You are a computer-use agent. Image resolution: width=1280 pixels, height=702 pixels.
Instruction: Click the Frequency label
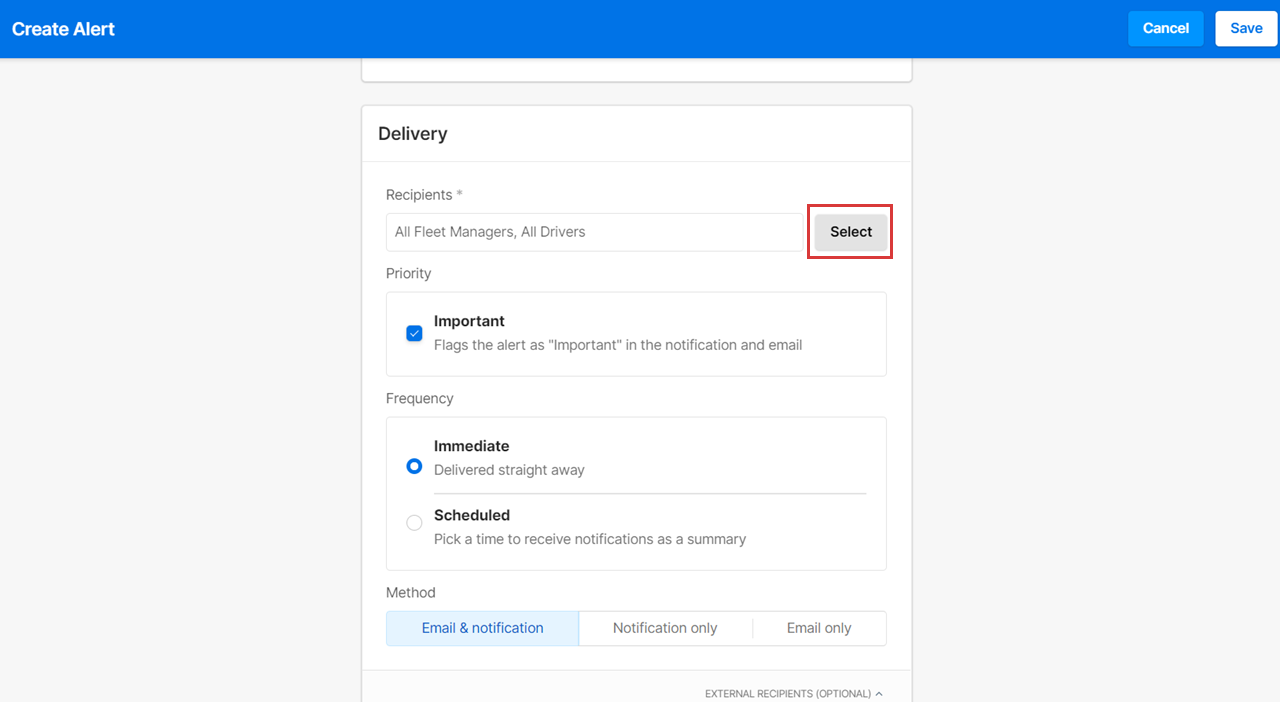420,398
